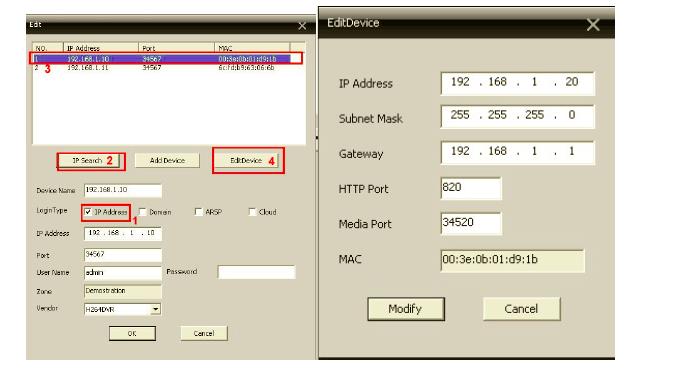Click the NO. column header
The image size is (679, 373).
coord(48,48)
